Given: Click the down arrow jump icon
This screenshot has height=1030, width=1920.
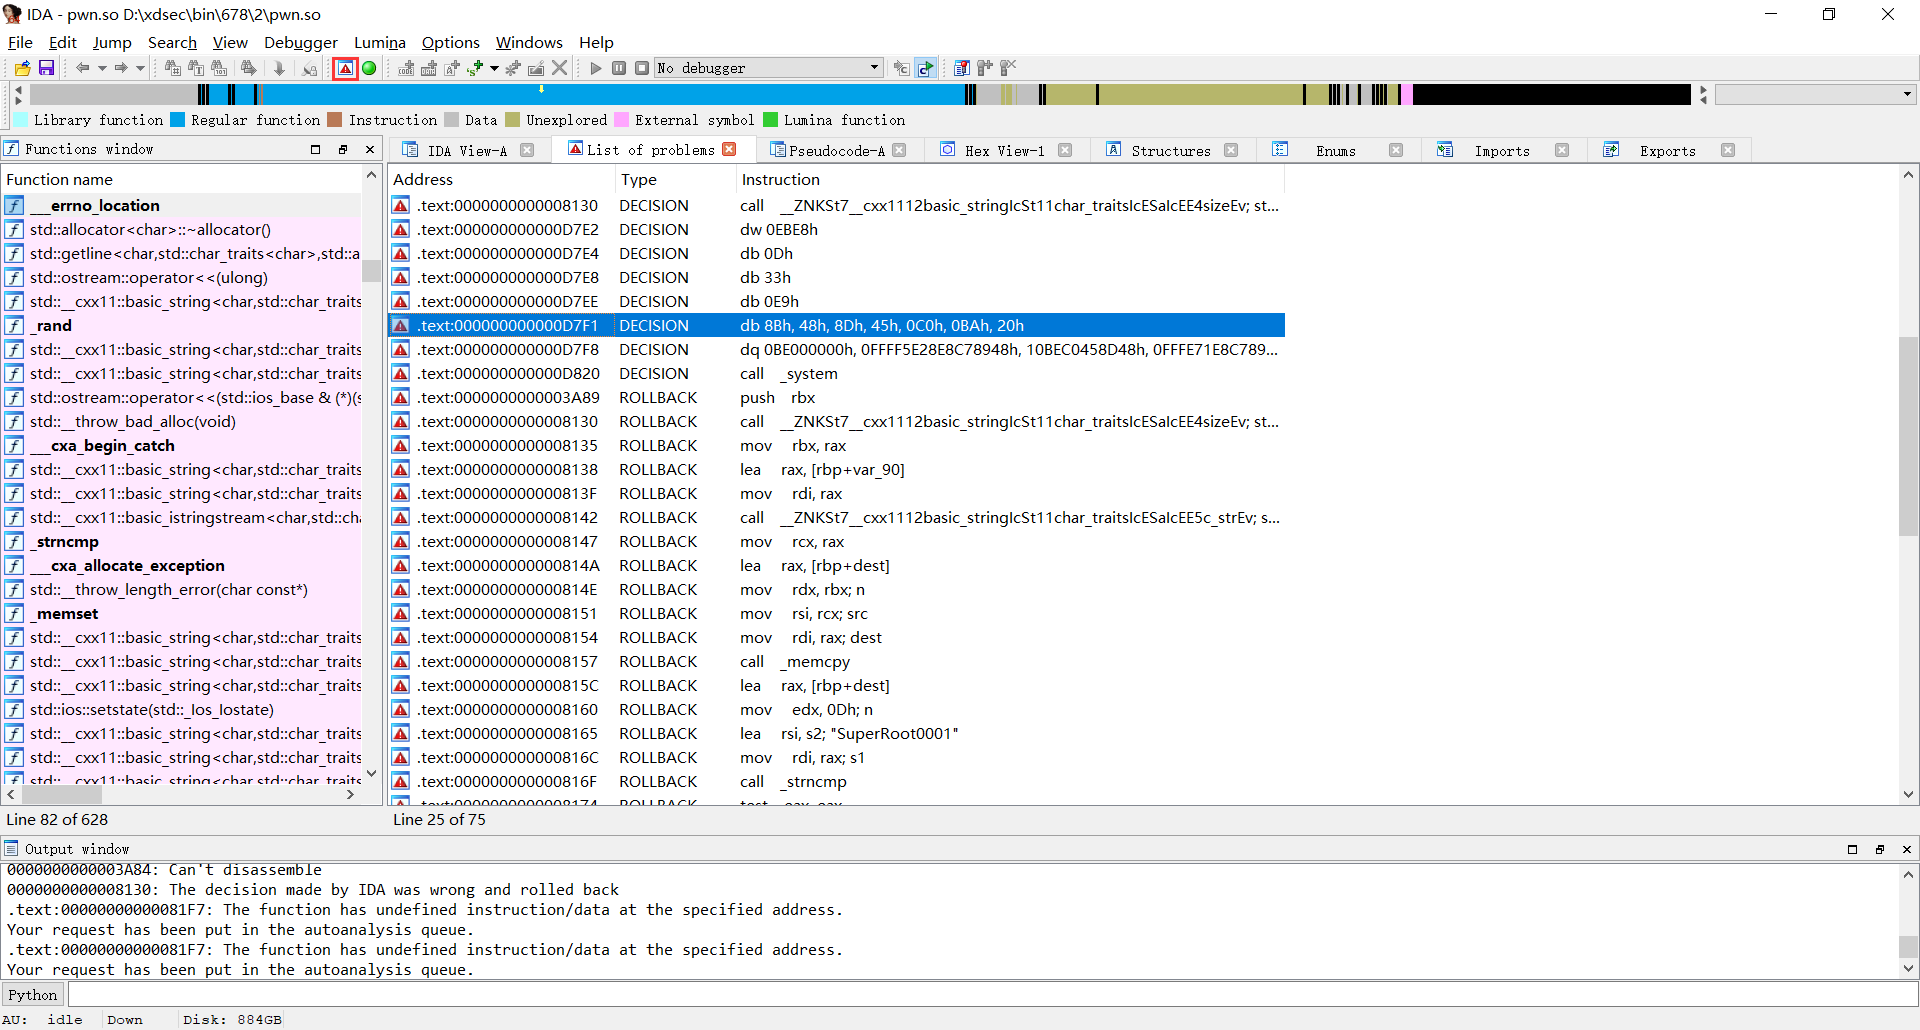Looking at the screenshot, I should (x=279, y=68).
